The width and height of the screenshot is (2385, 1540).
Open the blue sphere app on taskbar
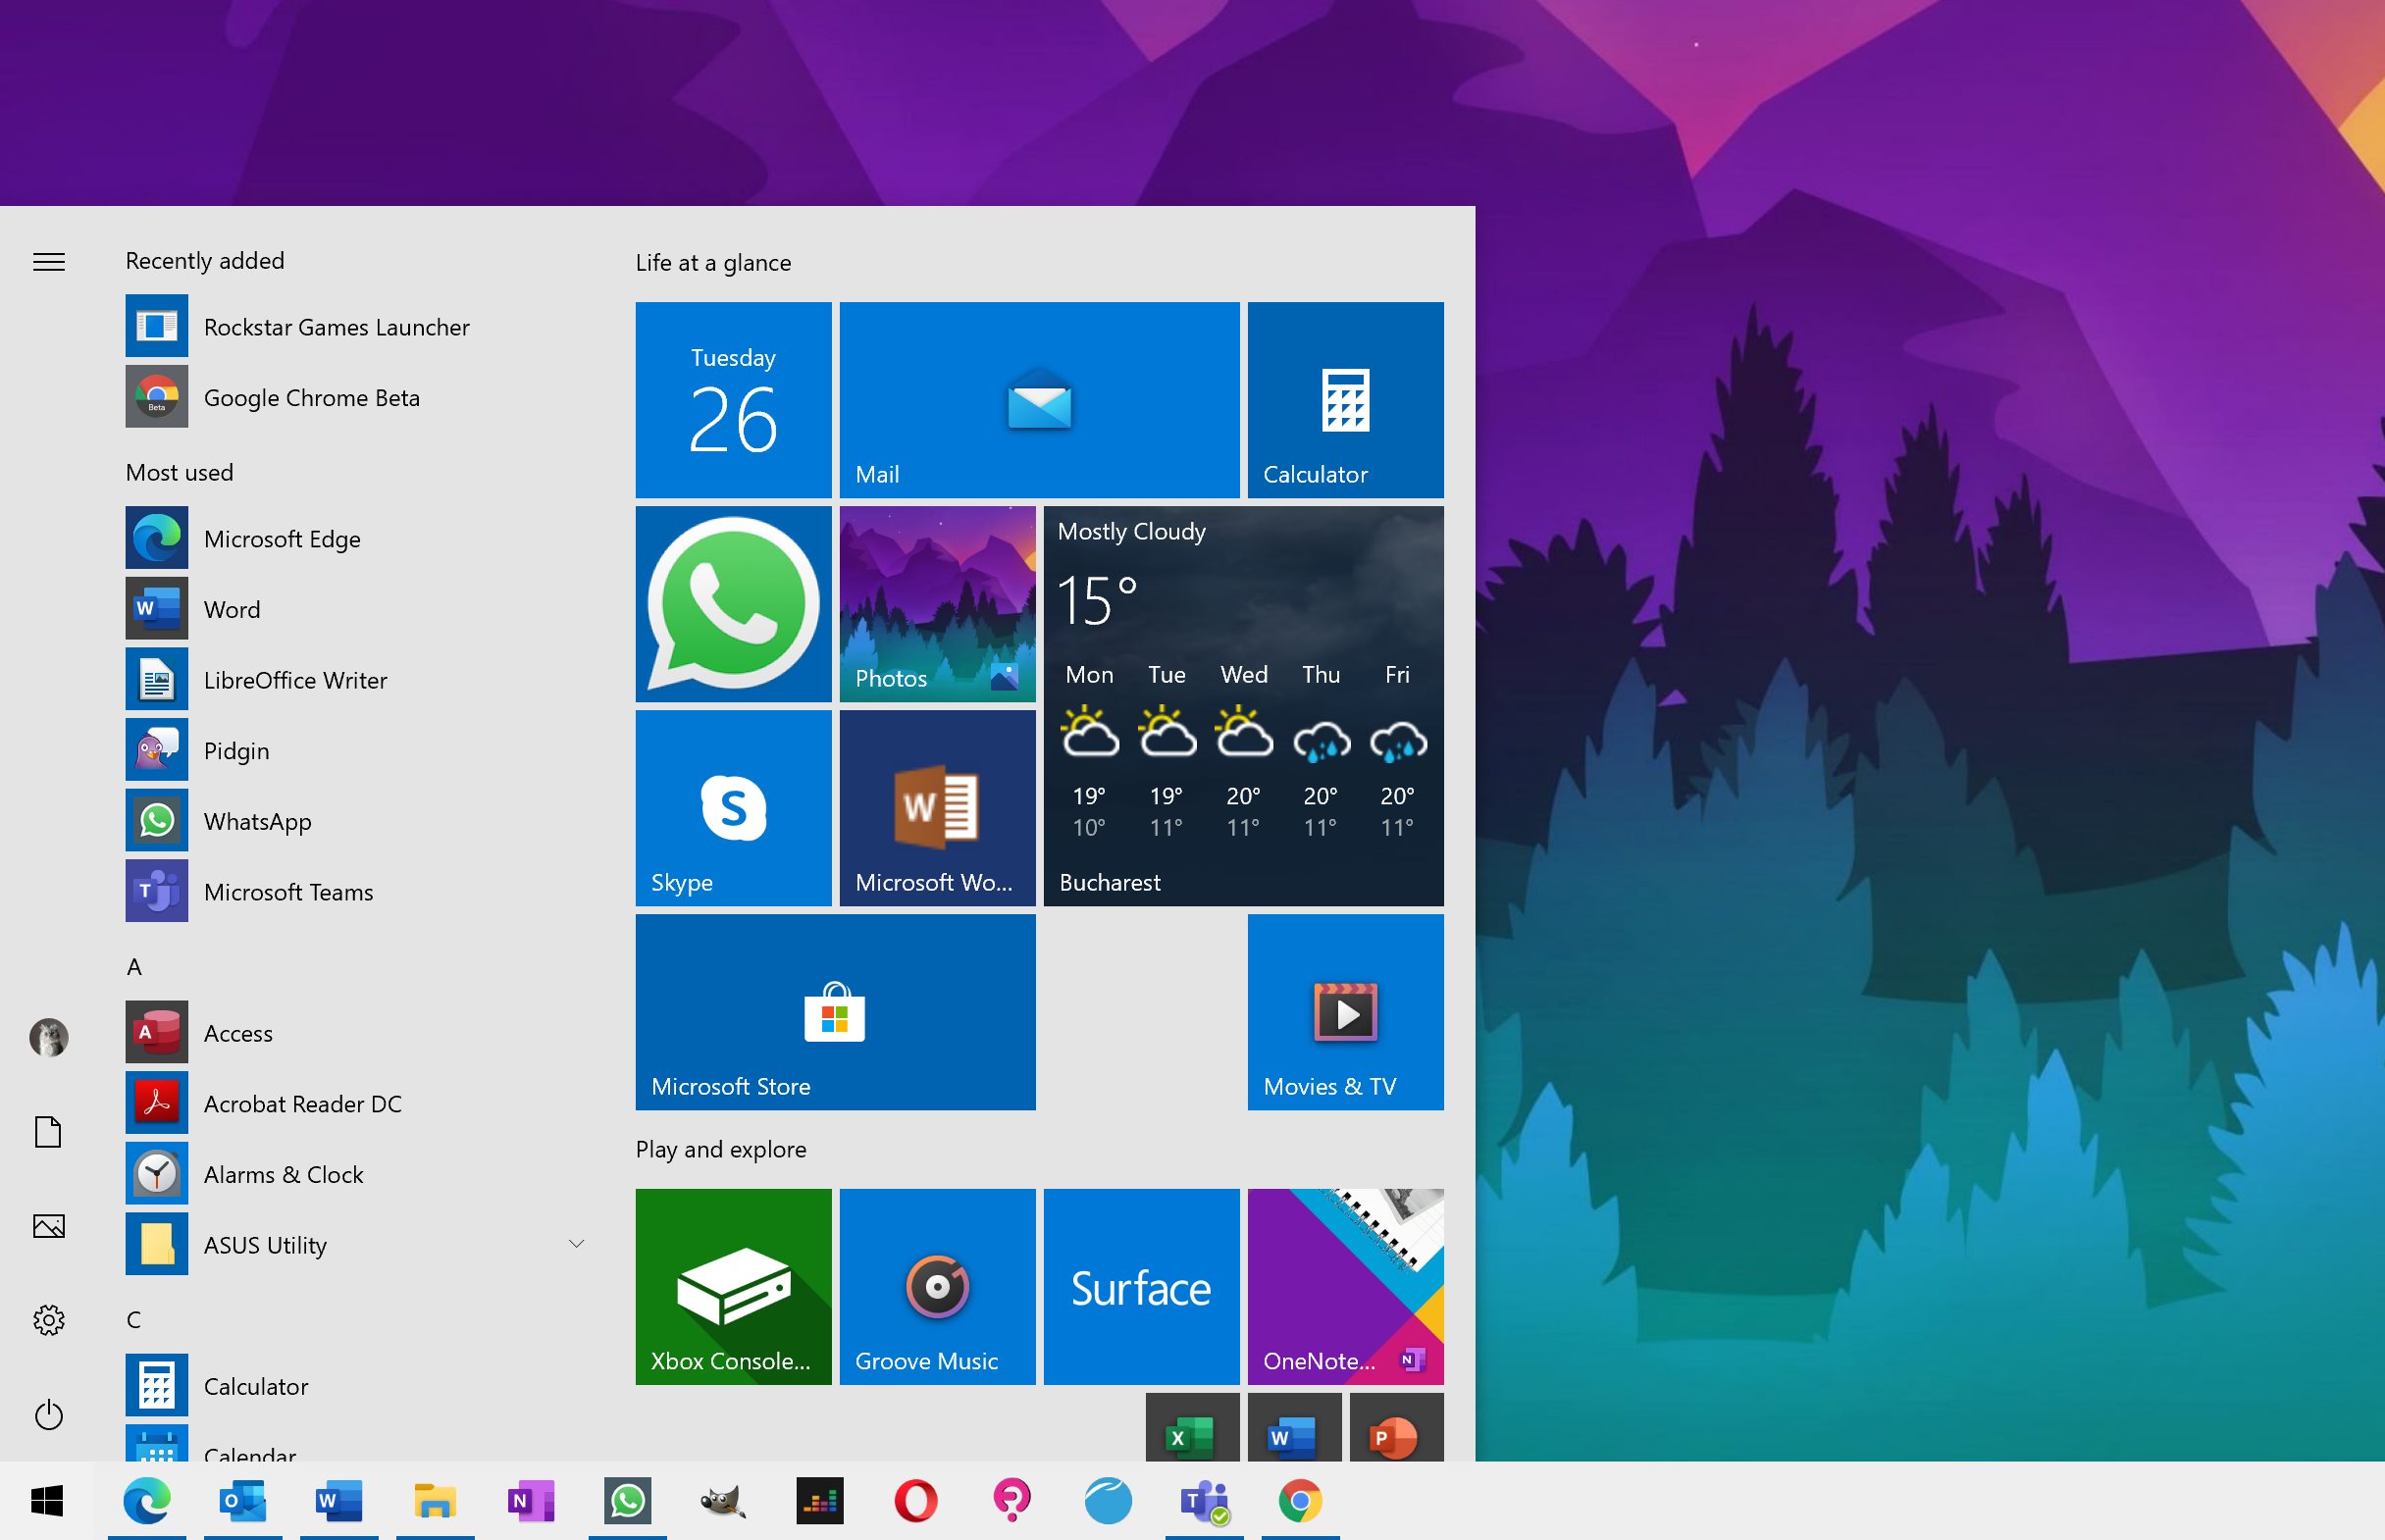pyautogui.click(x=1108, y=1501)
